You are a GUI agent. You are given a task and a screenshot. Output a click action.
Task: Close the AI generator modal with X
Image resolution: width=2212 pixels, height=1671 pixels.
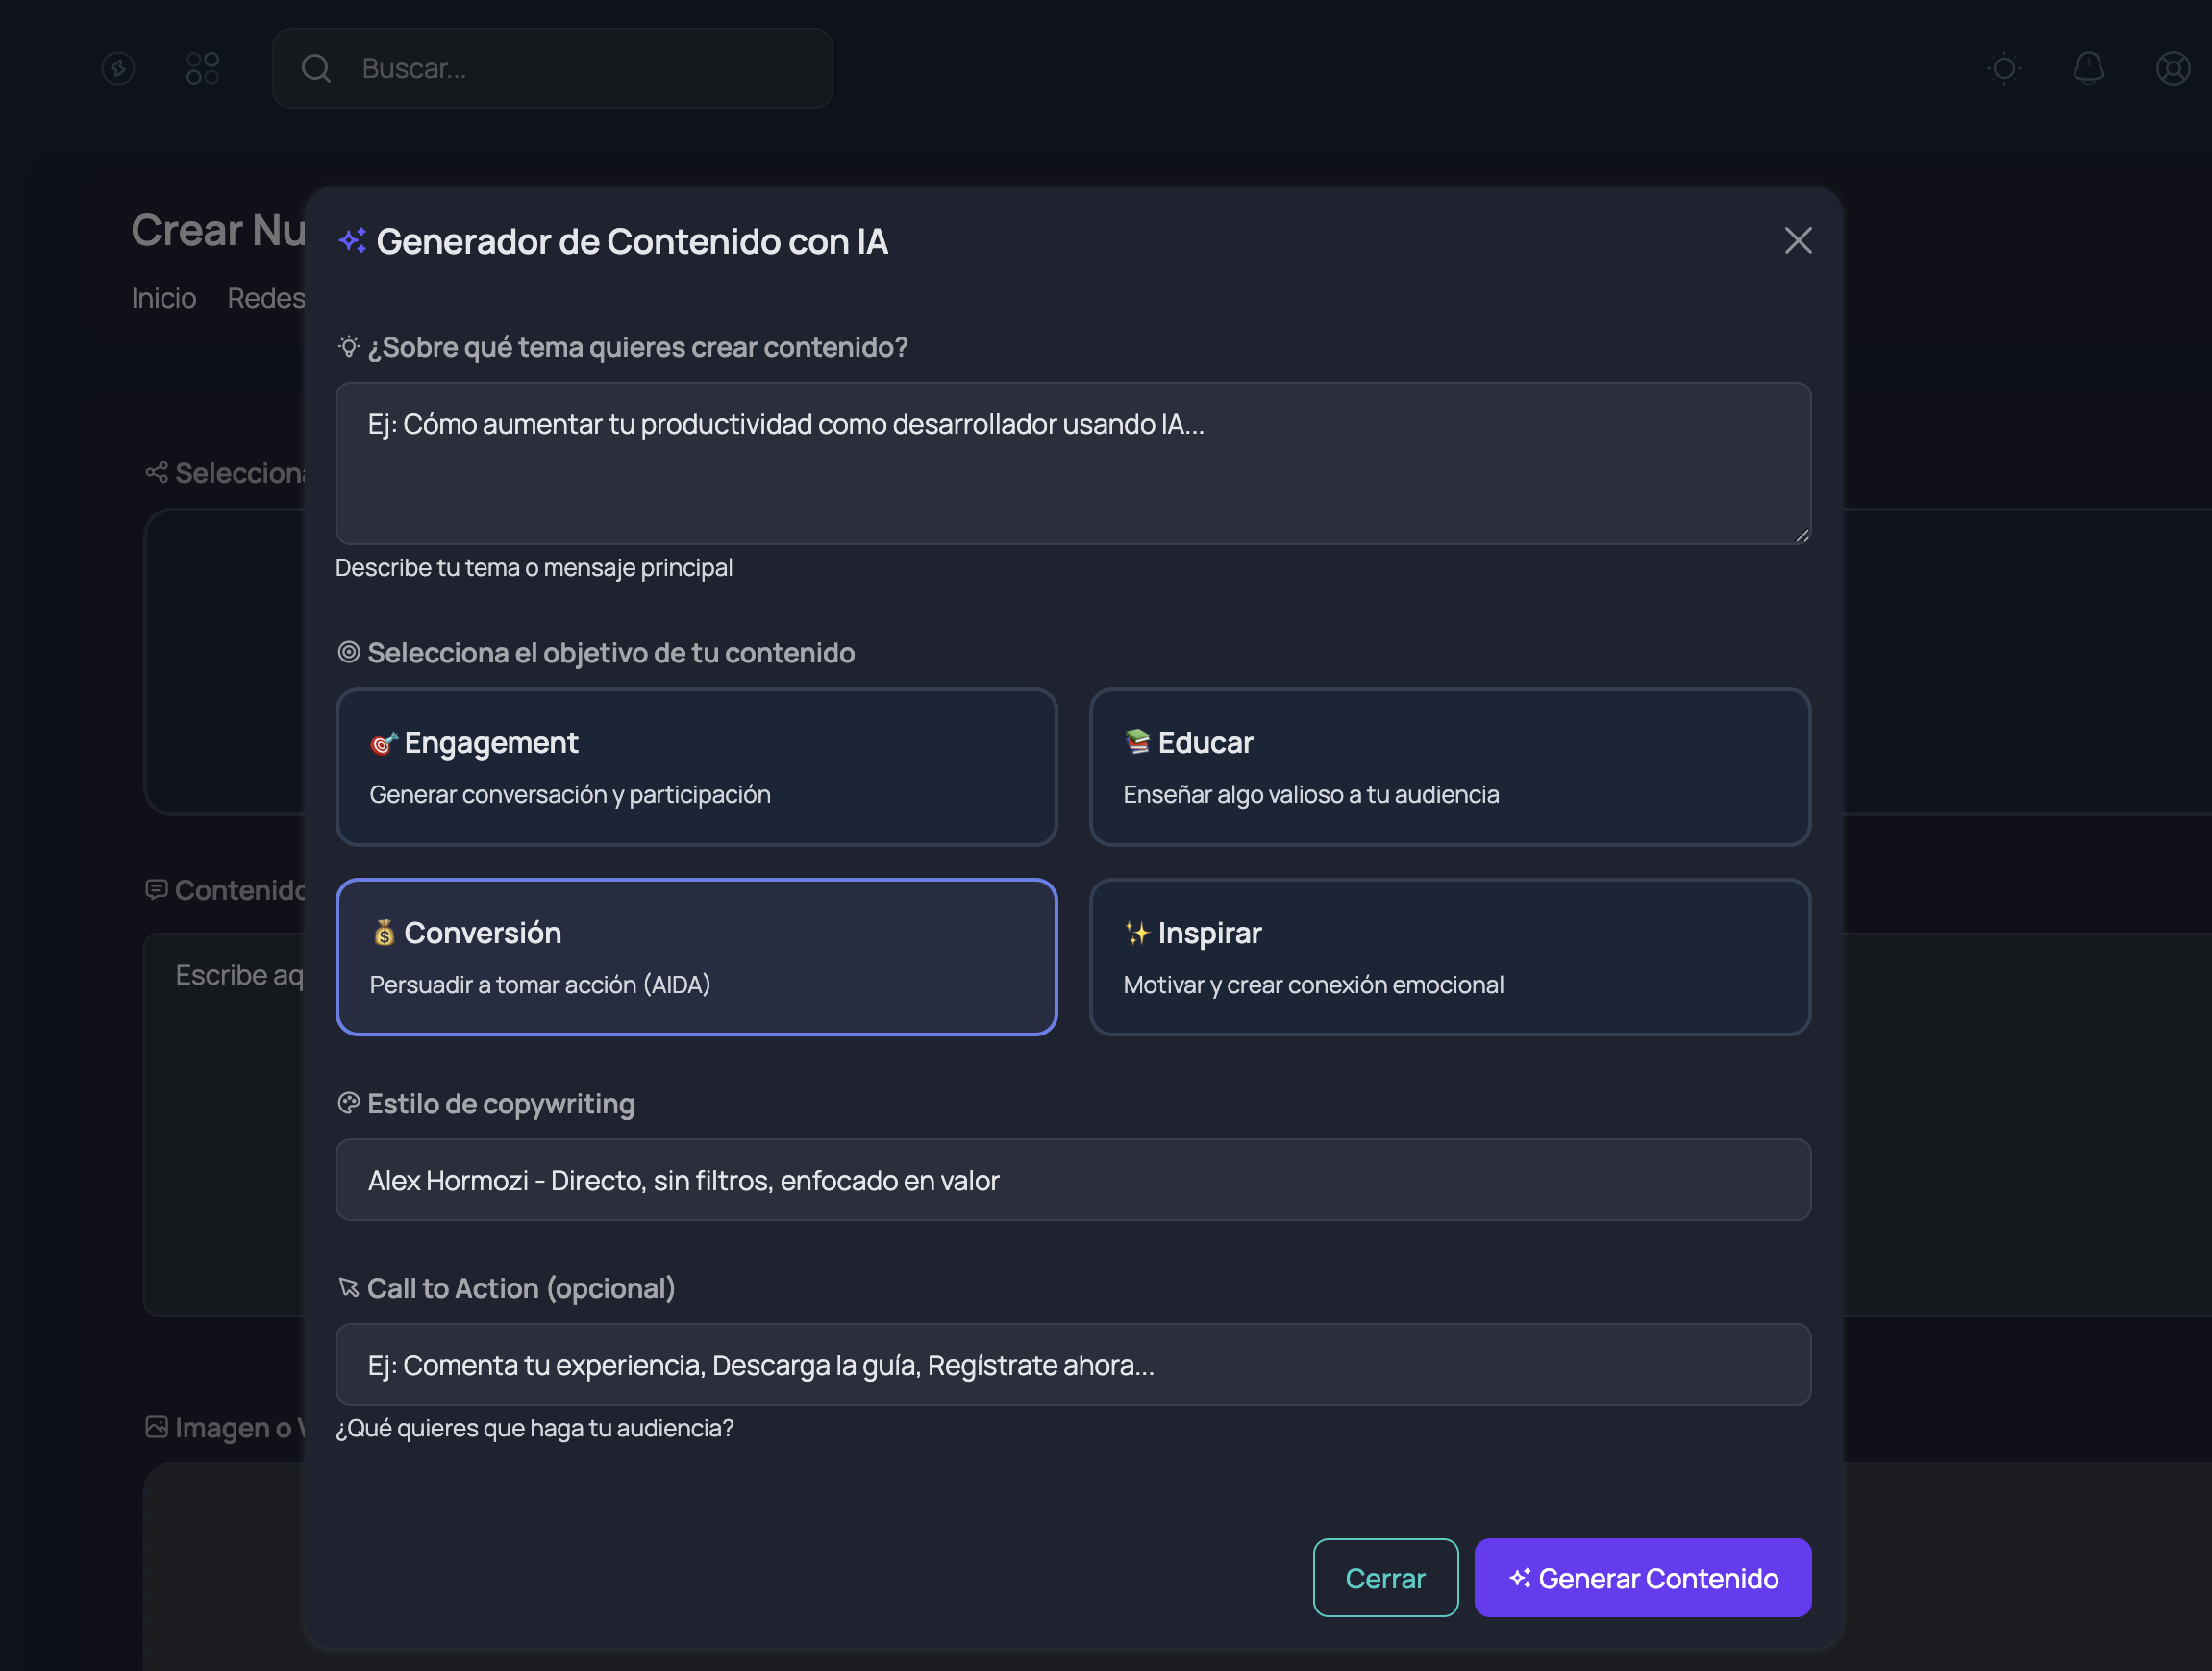(1797, 240)
